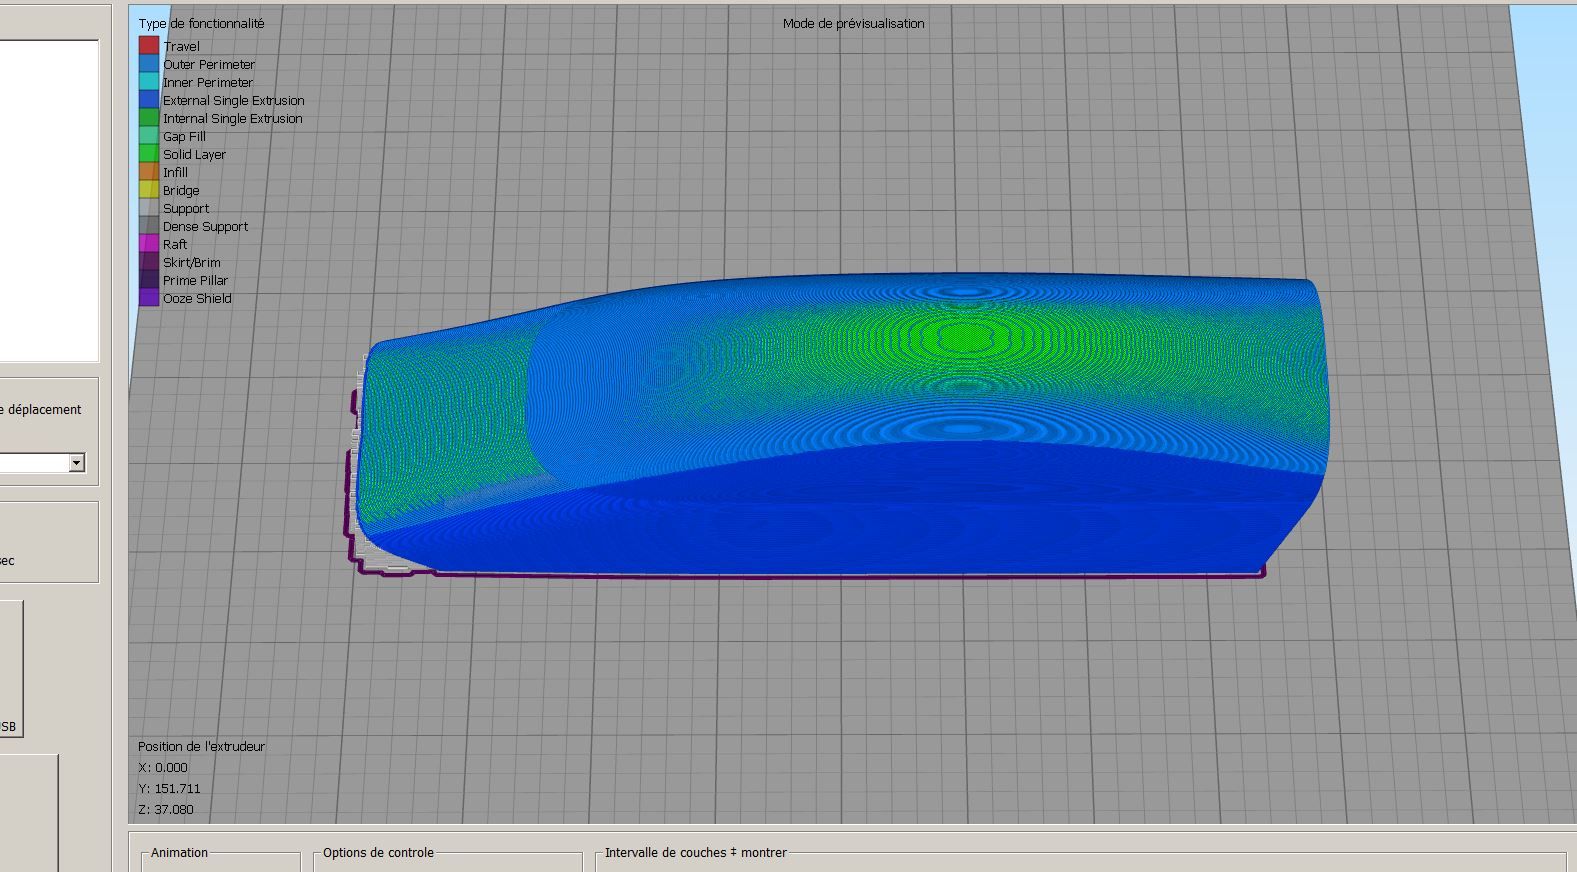The width and height of the screenshot is (1577, 872).
Task: Click the white list box in left panel
Action: click(49, 200)
